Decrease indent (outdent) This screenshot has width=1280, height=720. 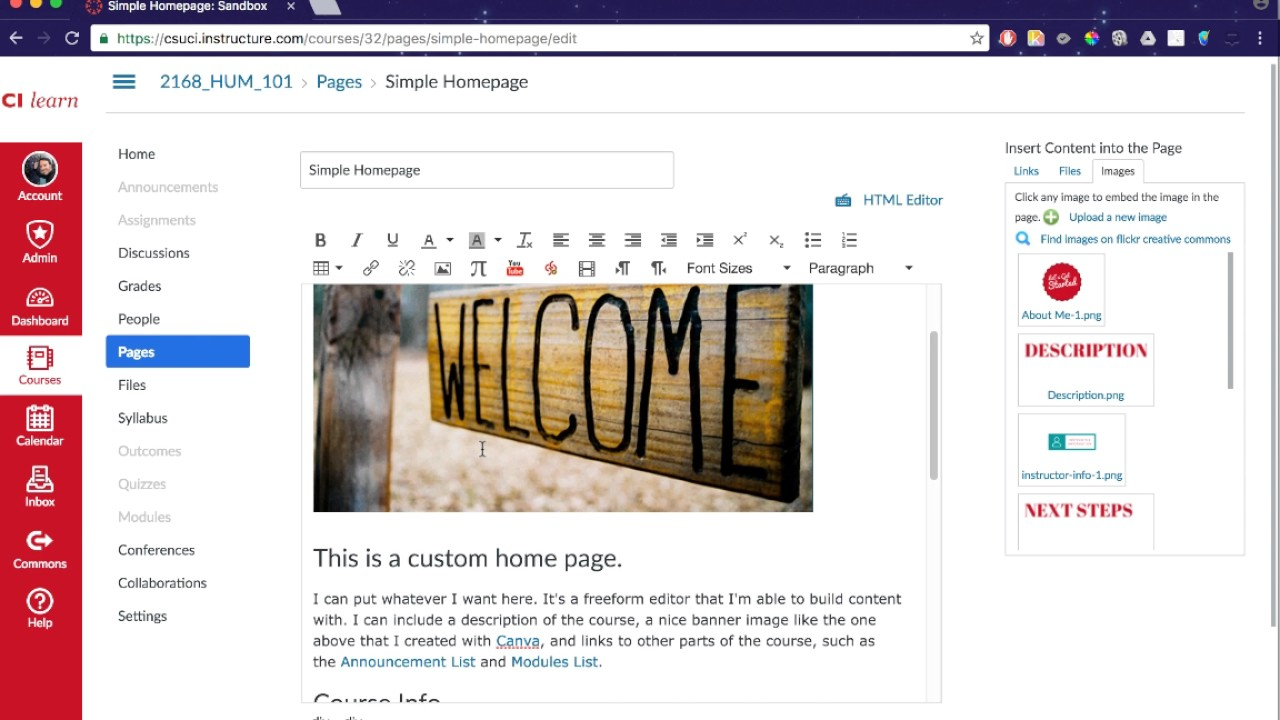(x=668, y=240)
